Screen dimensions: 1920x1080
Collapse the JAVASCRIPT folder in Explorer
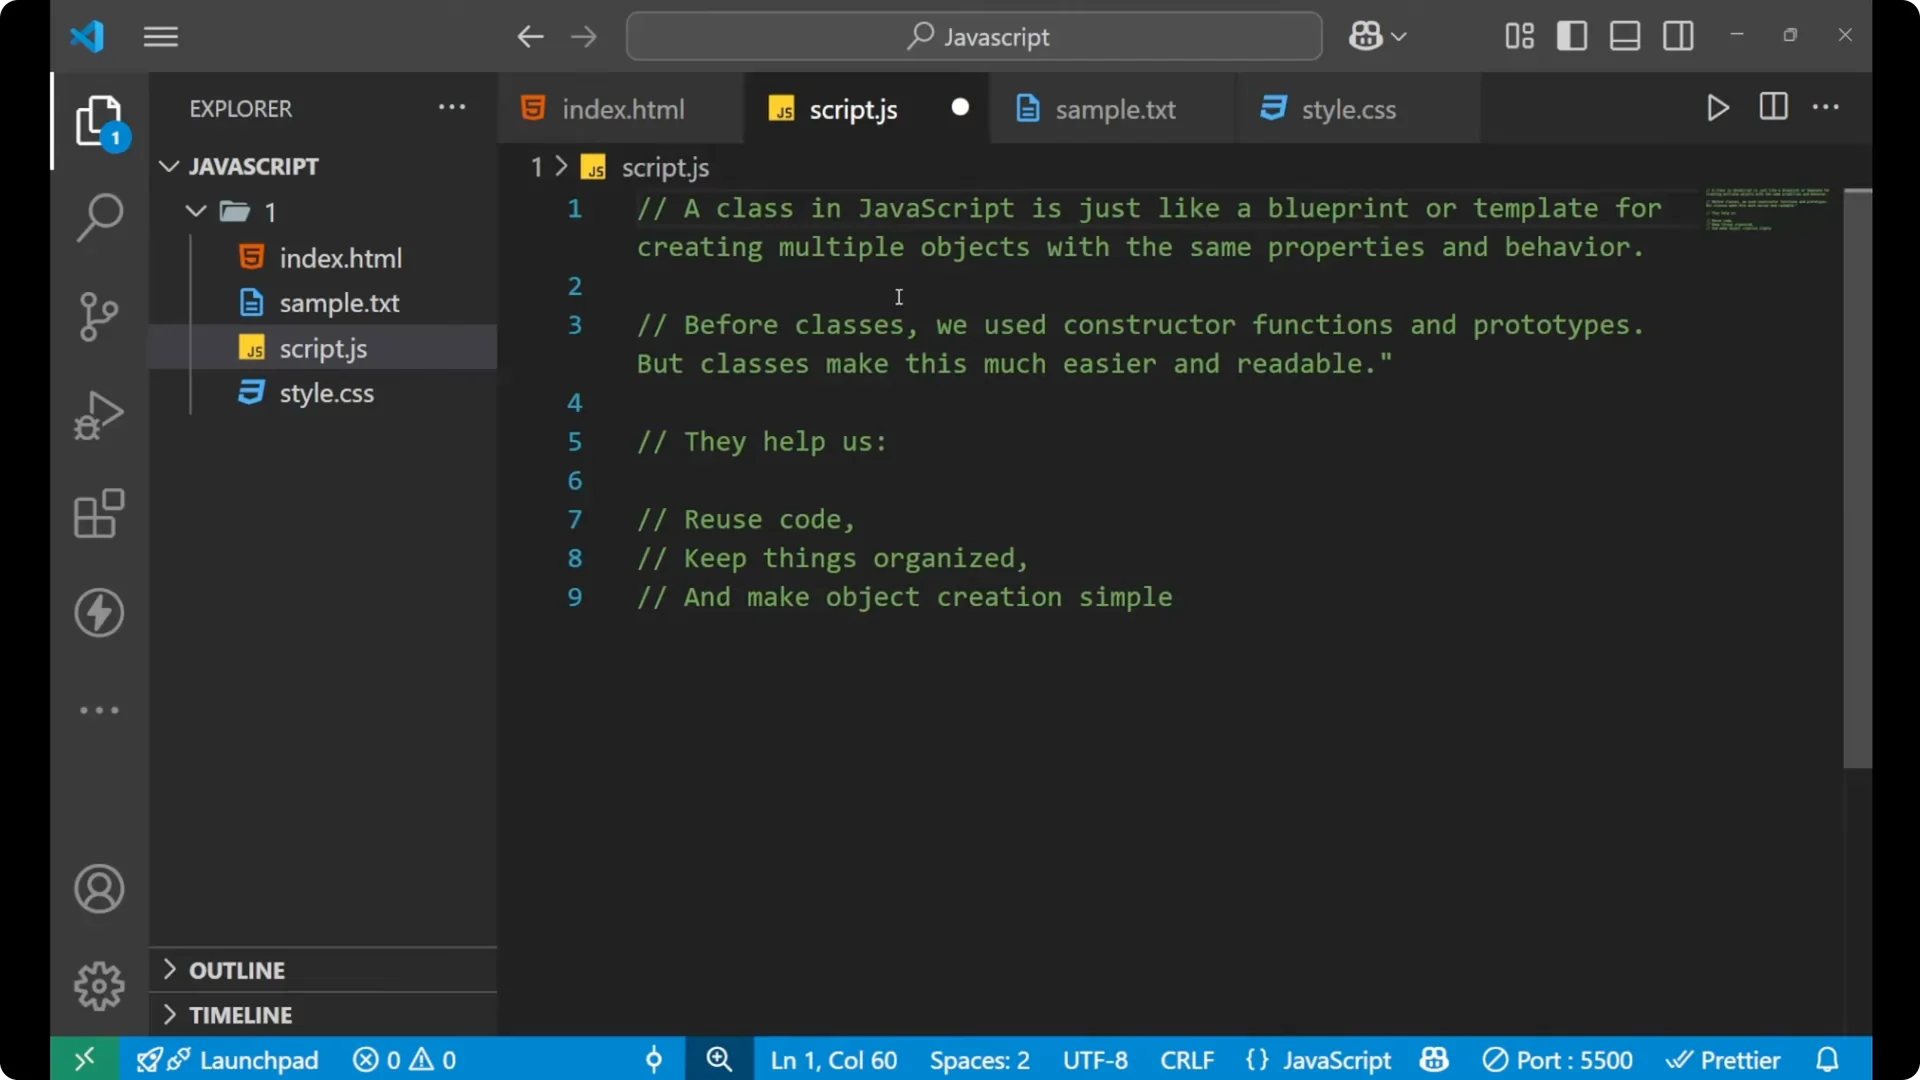[x=168, y=166]
